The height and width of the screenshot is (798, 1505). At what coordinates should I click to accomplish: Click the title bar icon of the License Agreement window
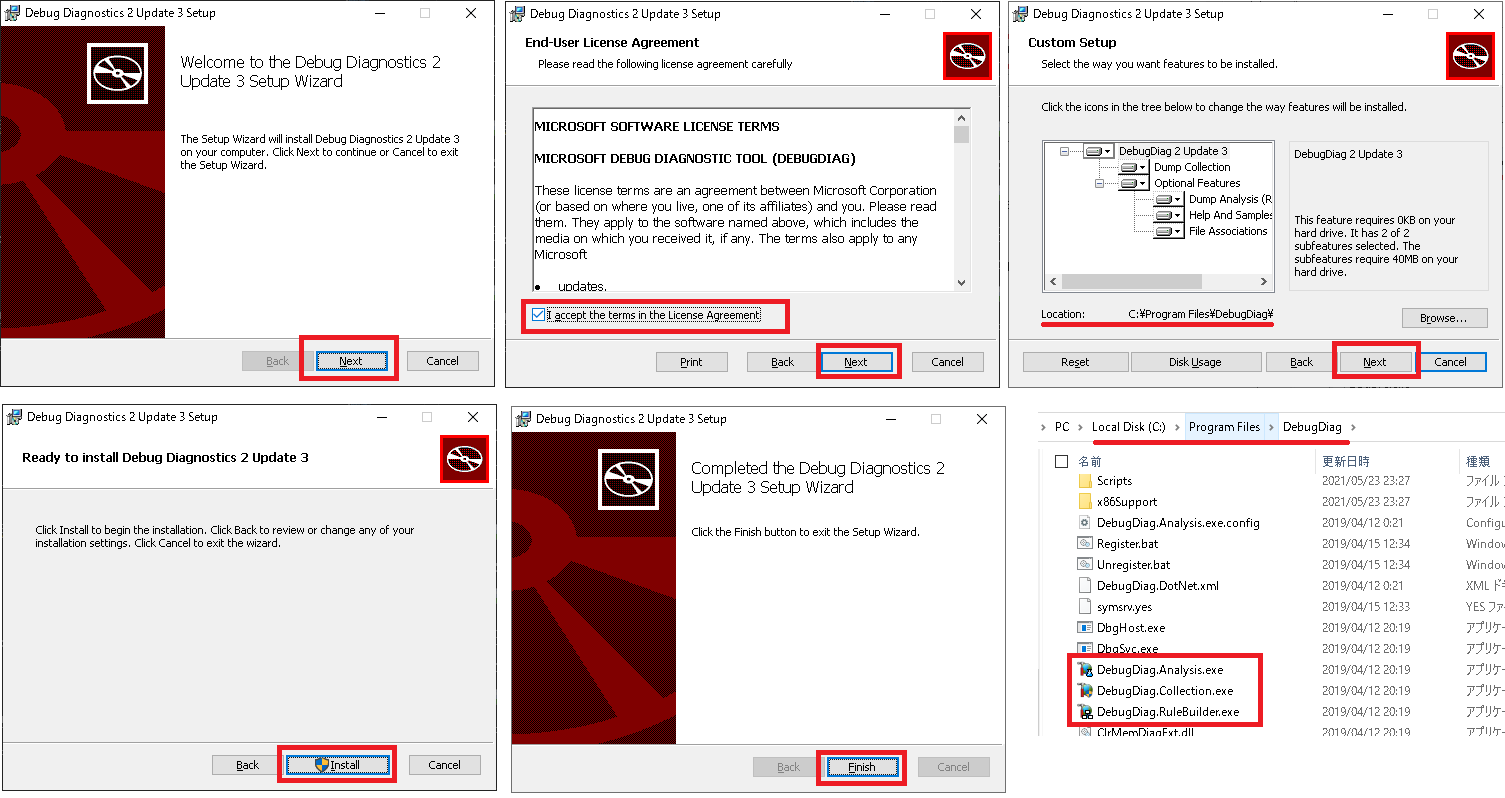pos(517,14)
